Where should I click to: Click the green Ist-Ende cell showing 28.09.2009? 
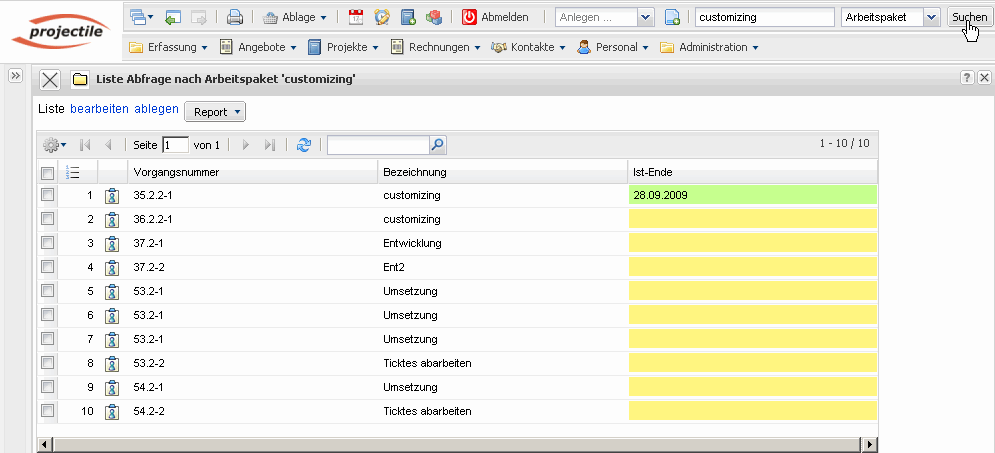point(752,195)
